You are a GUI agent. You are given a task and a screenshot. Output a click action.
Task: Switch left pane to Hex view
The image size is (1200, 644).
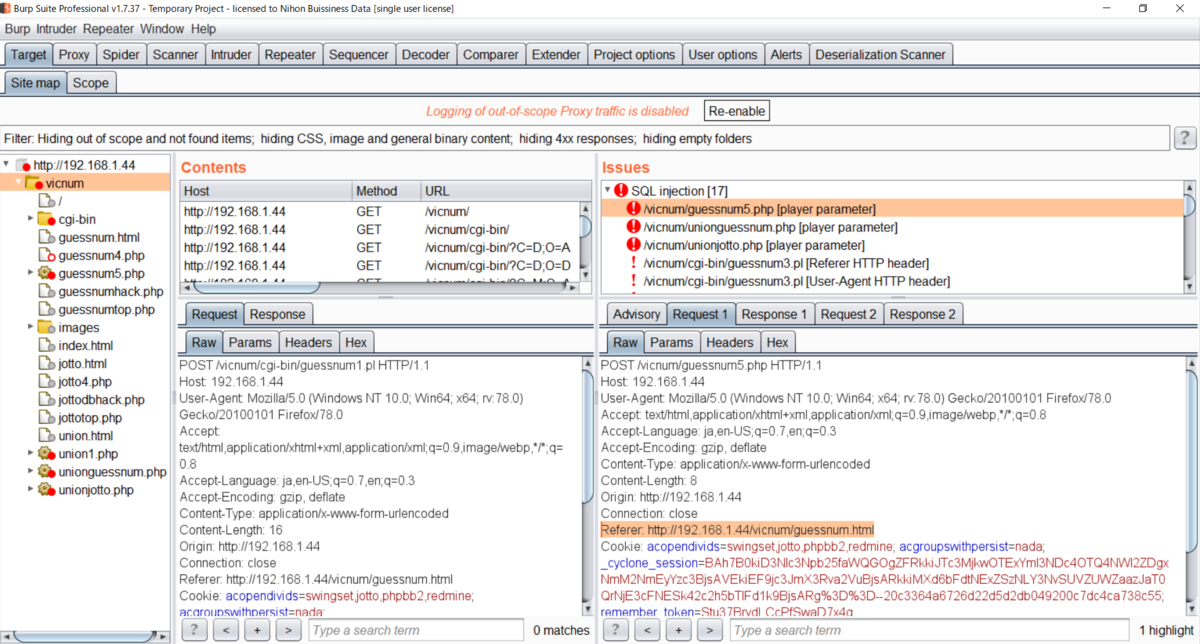[x=356, y=342]
